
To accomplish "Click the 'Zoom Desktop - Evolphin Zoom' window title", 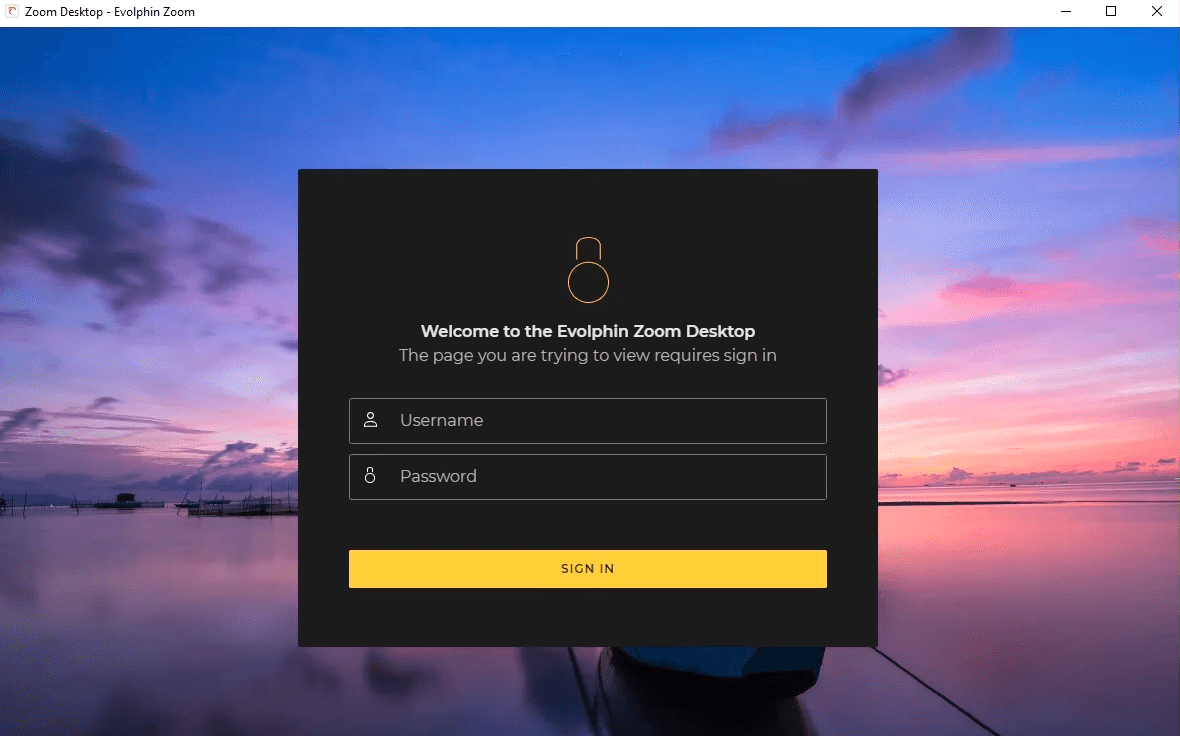I will point(110,12).
